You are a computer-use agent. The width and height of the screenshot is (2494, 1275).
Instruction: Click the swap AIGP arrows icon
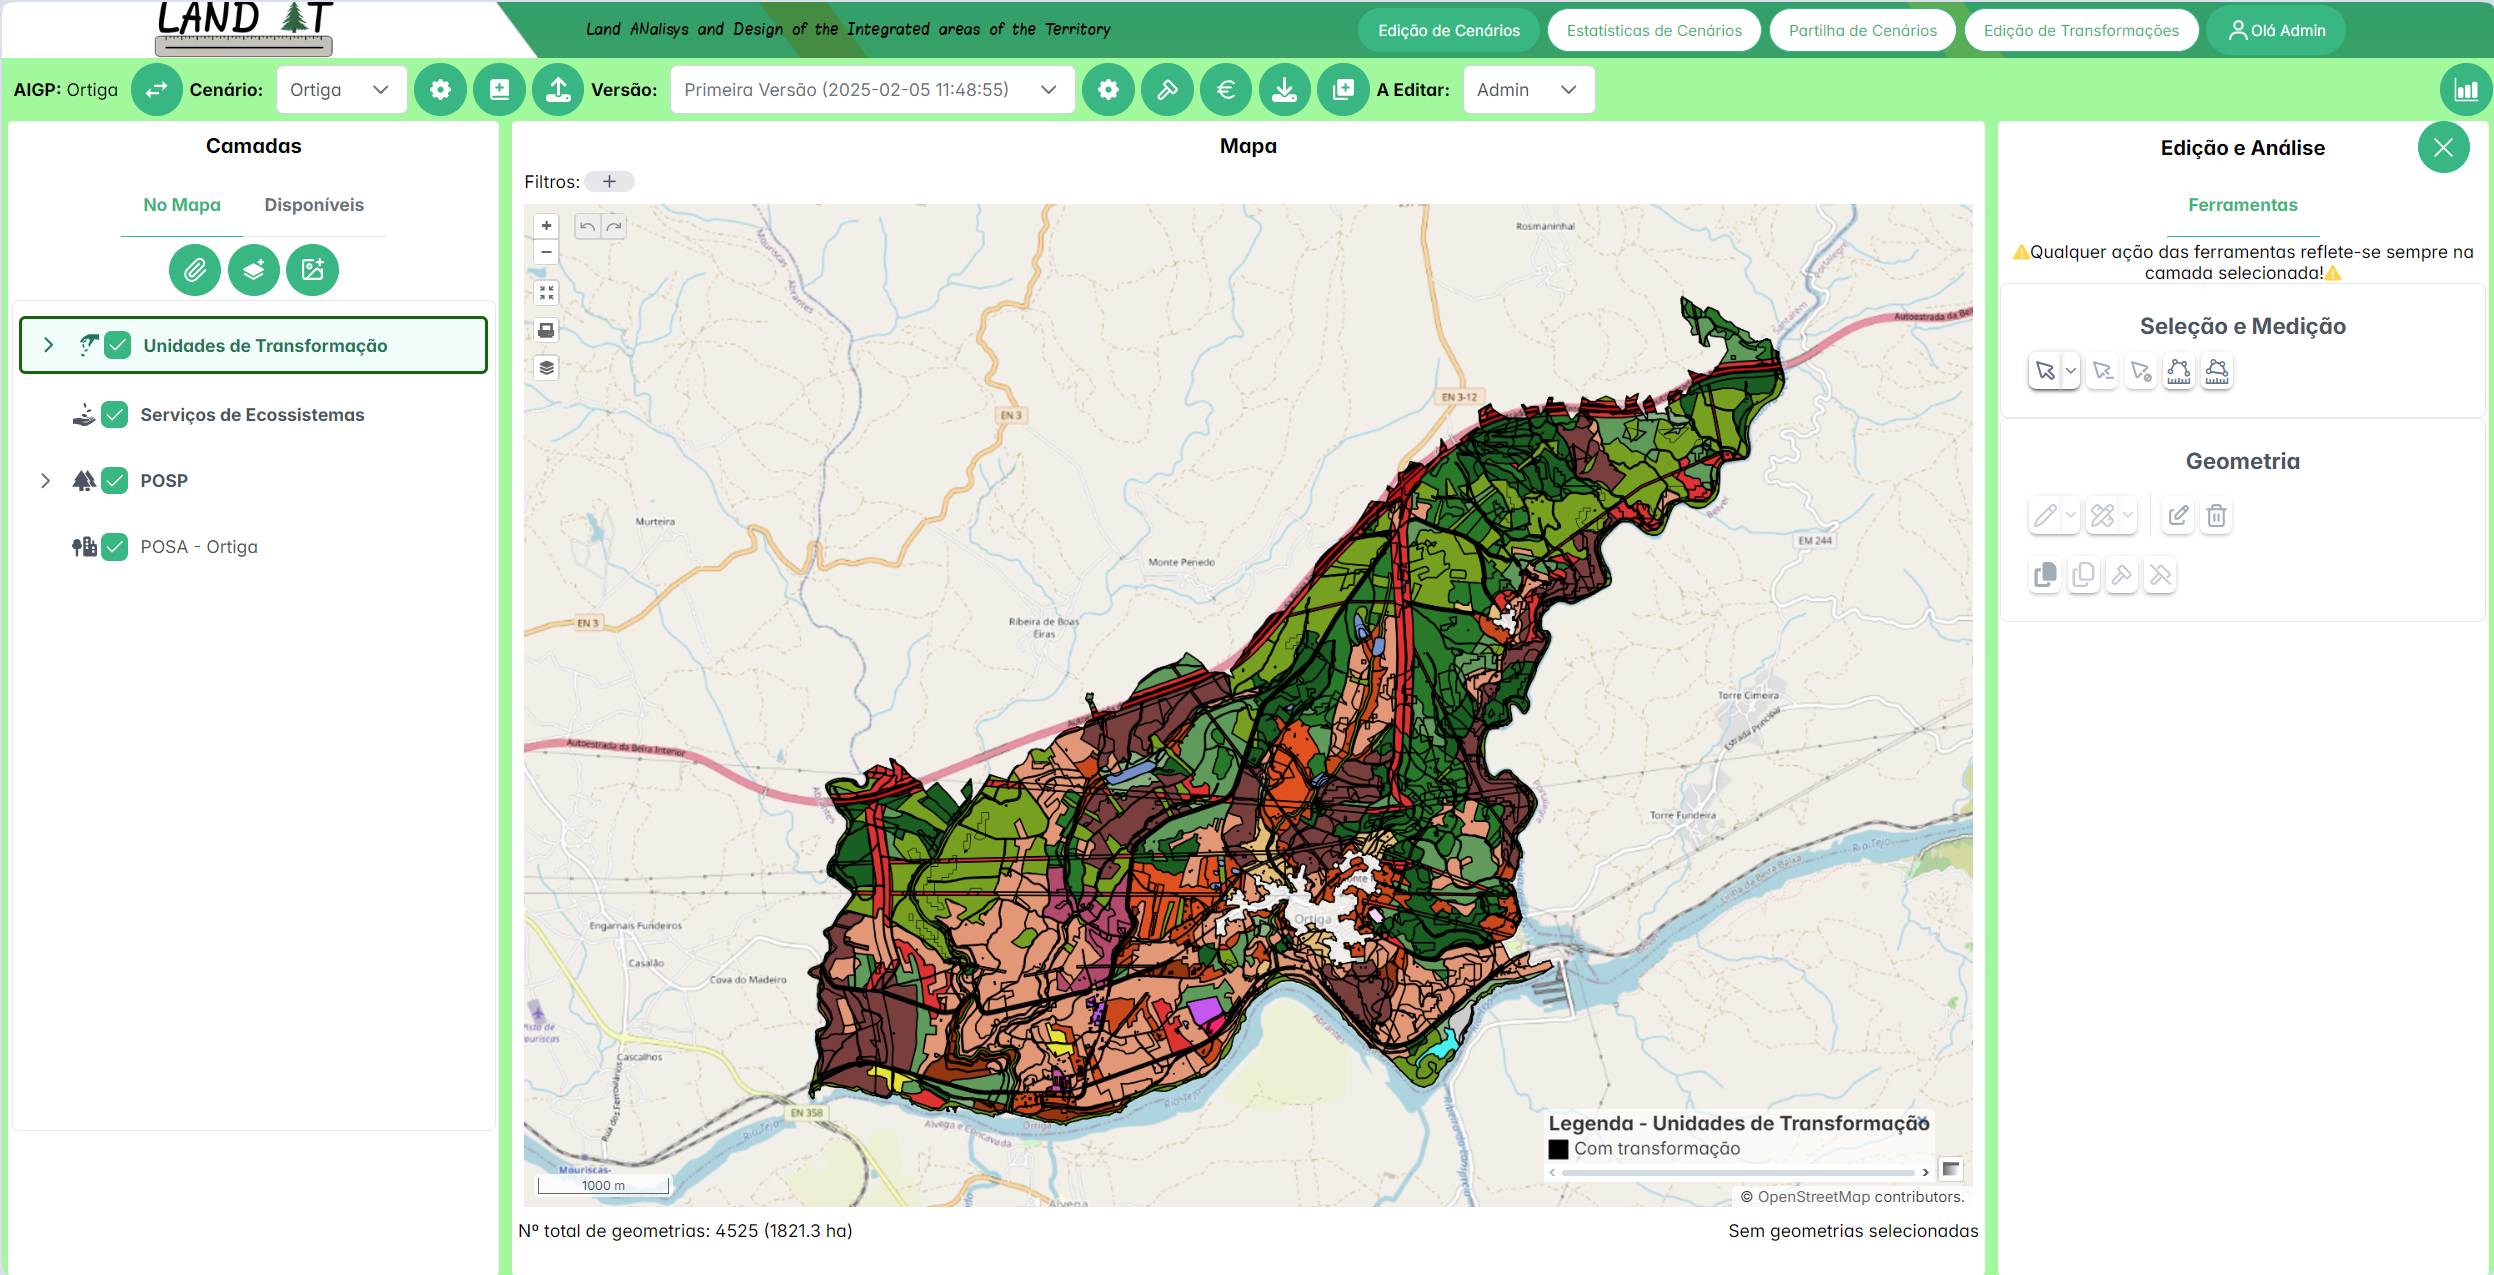[x=156, y=90]
